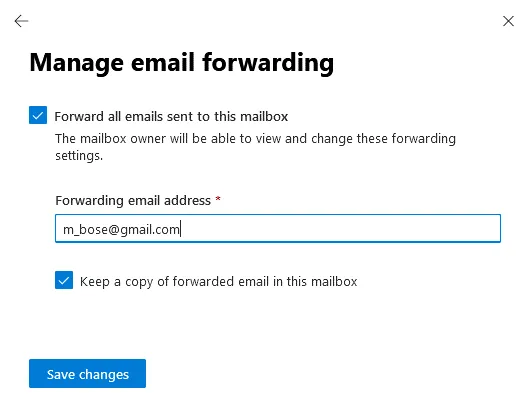Click the 'm_bose' portion of the entered address
Image resolution: width=530 pixels, height=412 pixels.
tap(86, 230)
